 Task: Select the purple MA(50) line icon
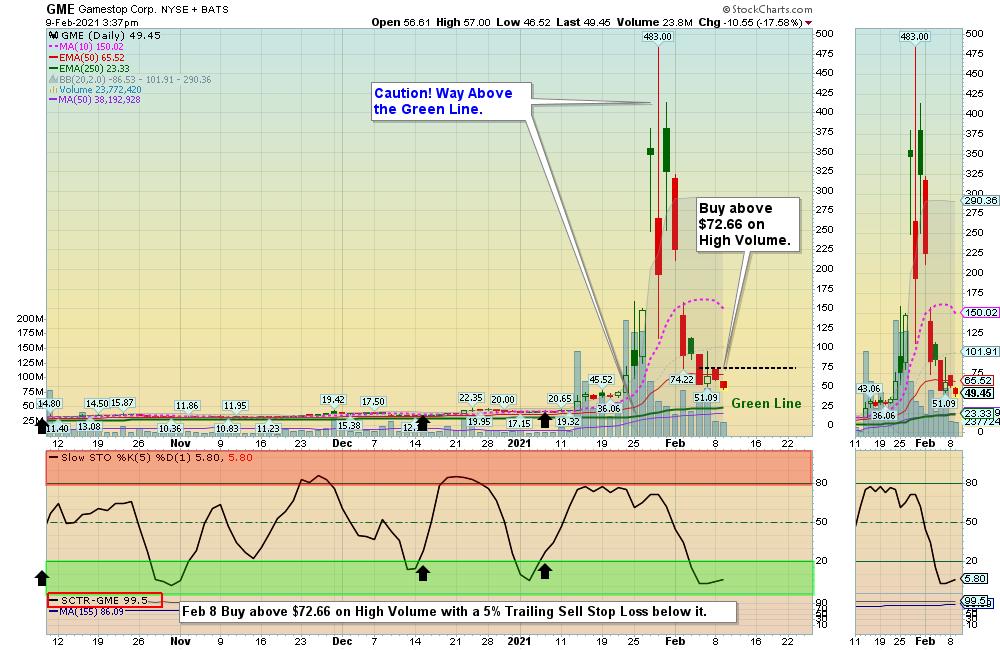(53, 101)
